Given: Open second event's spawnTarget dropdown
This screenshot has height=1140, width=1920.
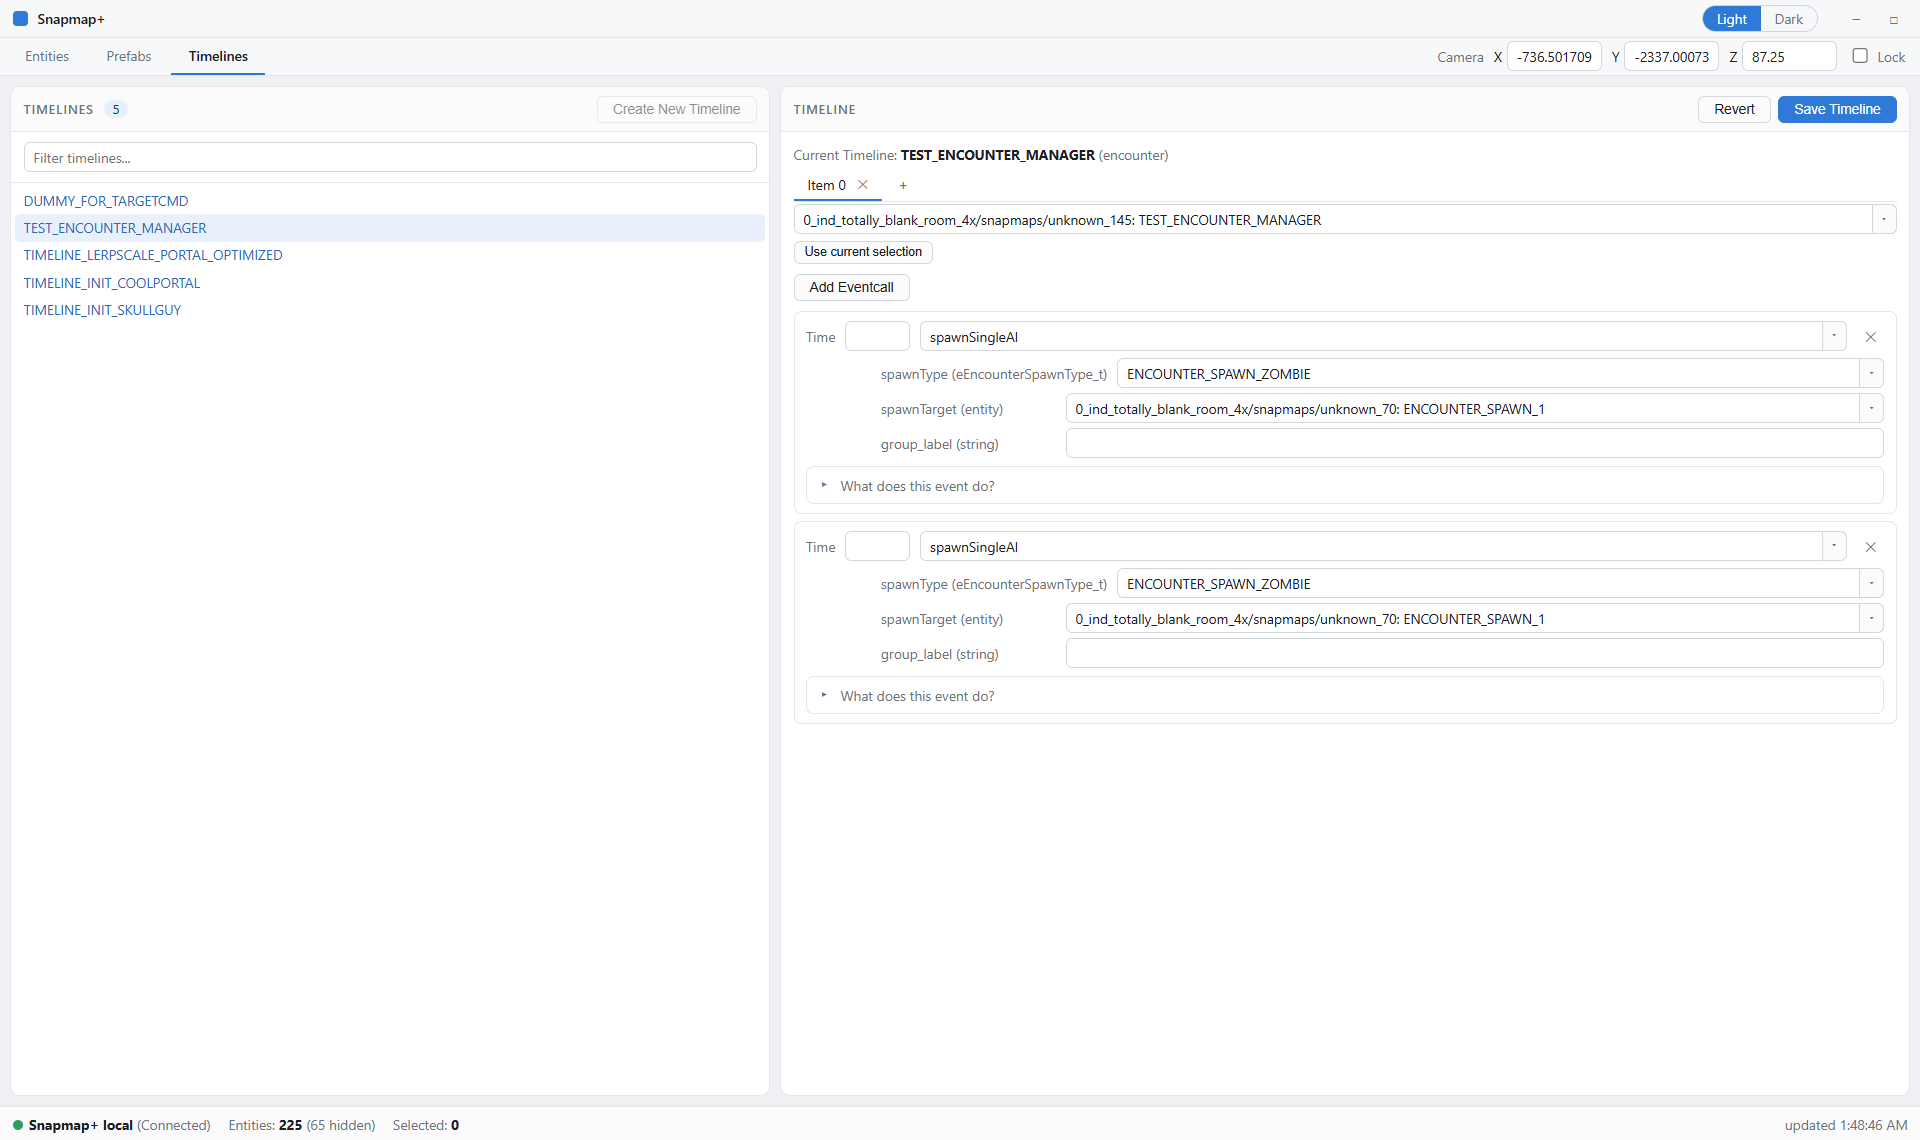Looking at the screenshot, I should 1871,619.
